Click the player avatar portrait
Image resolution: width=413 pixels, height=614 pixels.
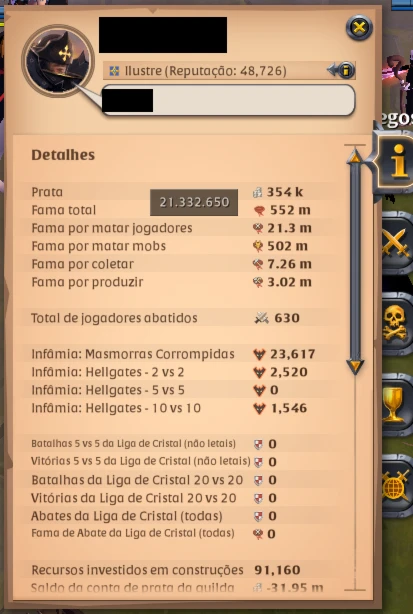(x=58, y=60)
